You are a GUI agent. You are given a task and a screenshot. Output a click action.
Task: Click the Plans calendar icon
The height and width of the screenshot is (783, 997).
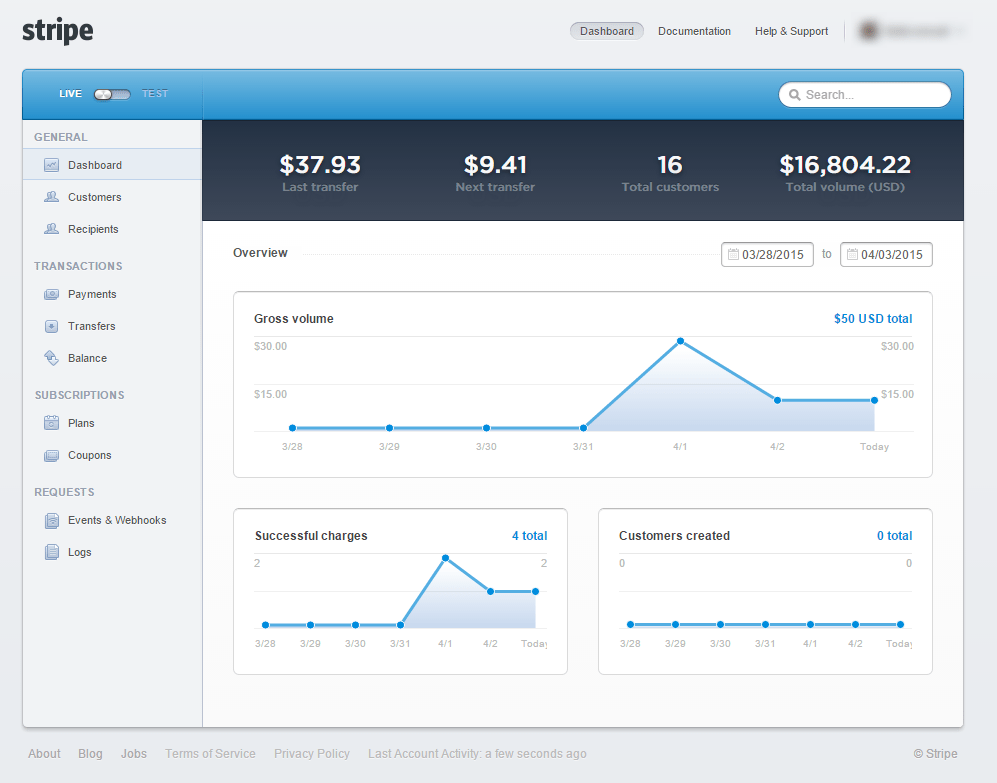click(52, 423)
